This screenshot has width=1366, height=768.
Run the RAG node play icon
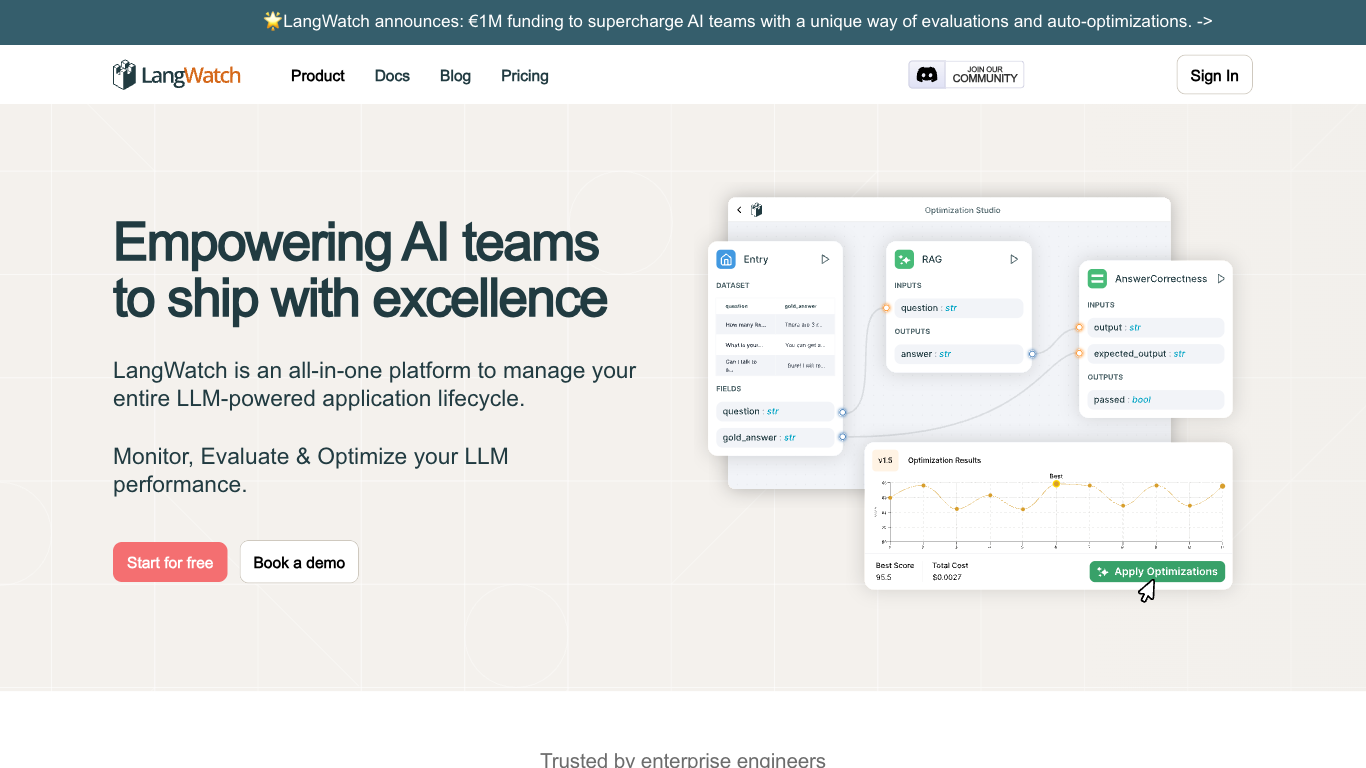click(1014, 259)
